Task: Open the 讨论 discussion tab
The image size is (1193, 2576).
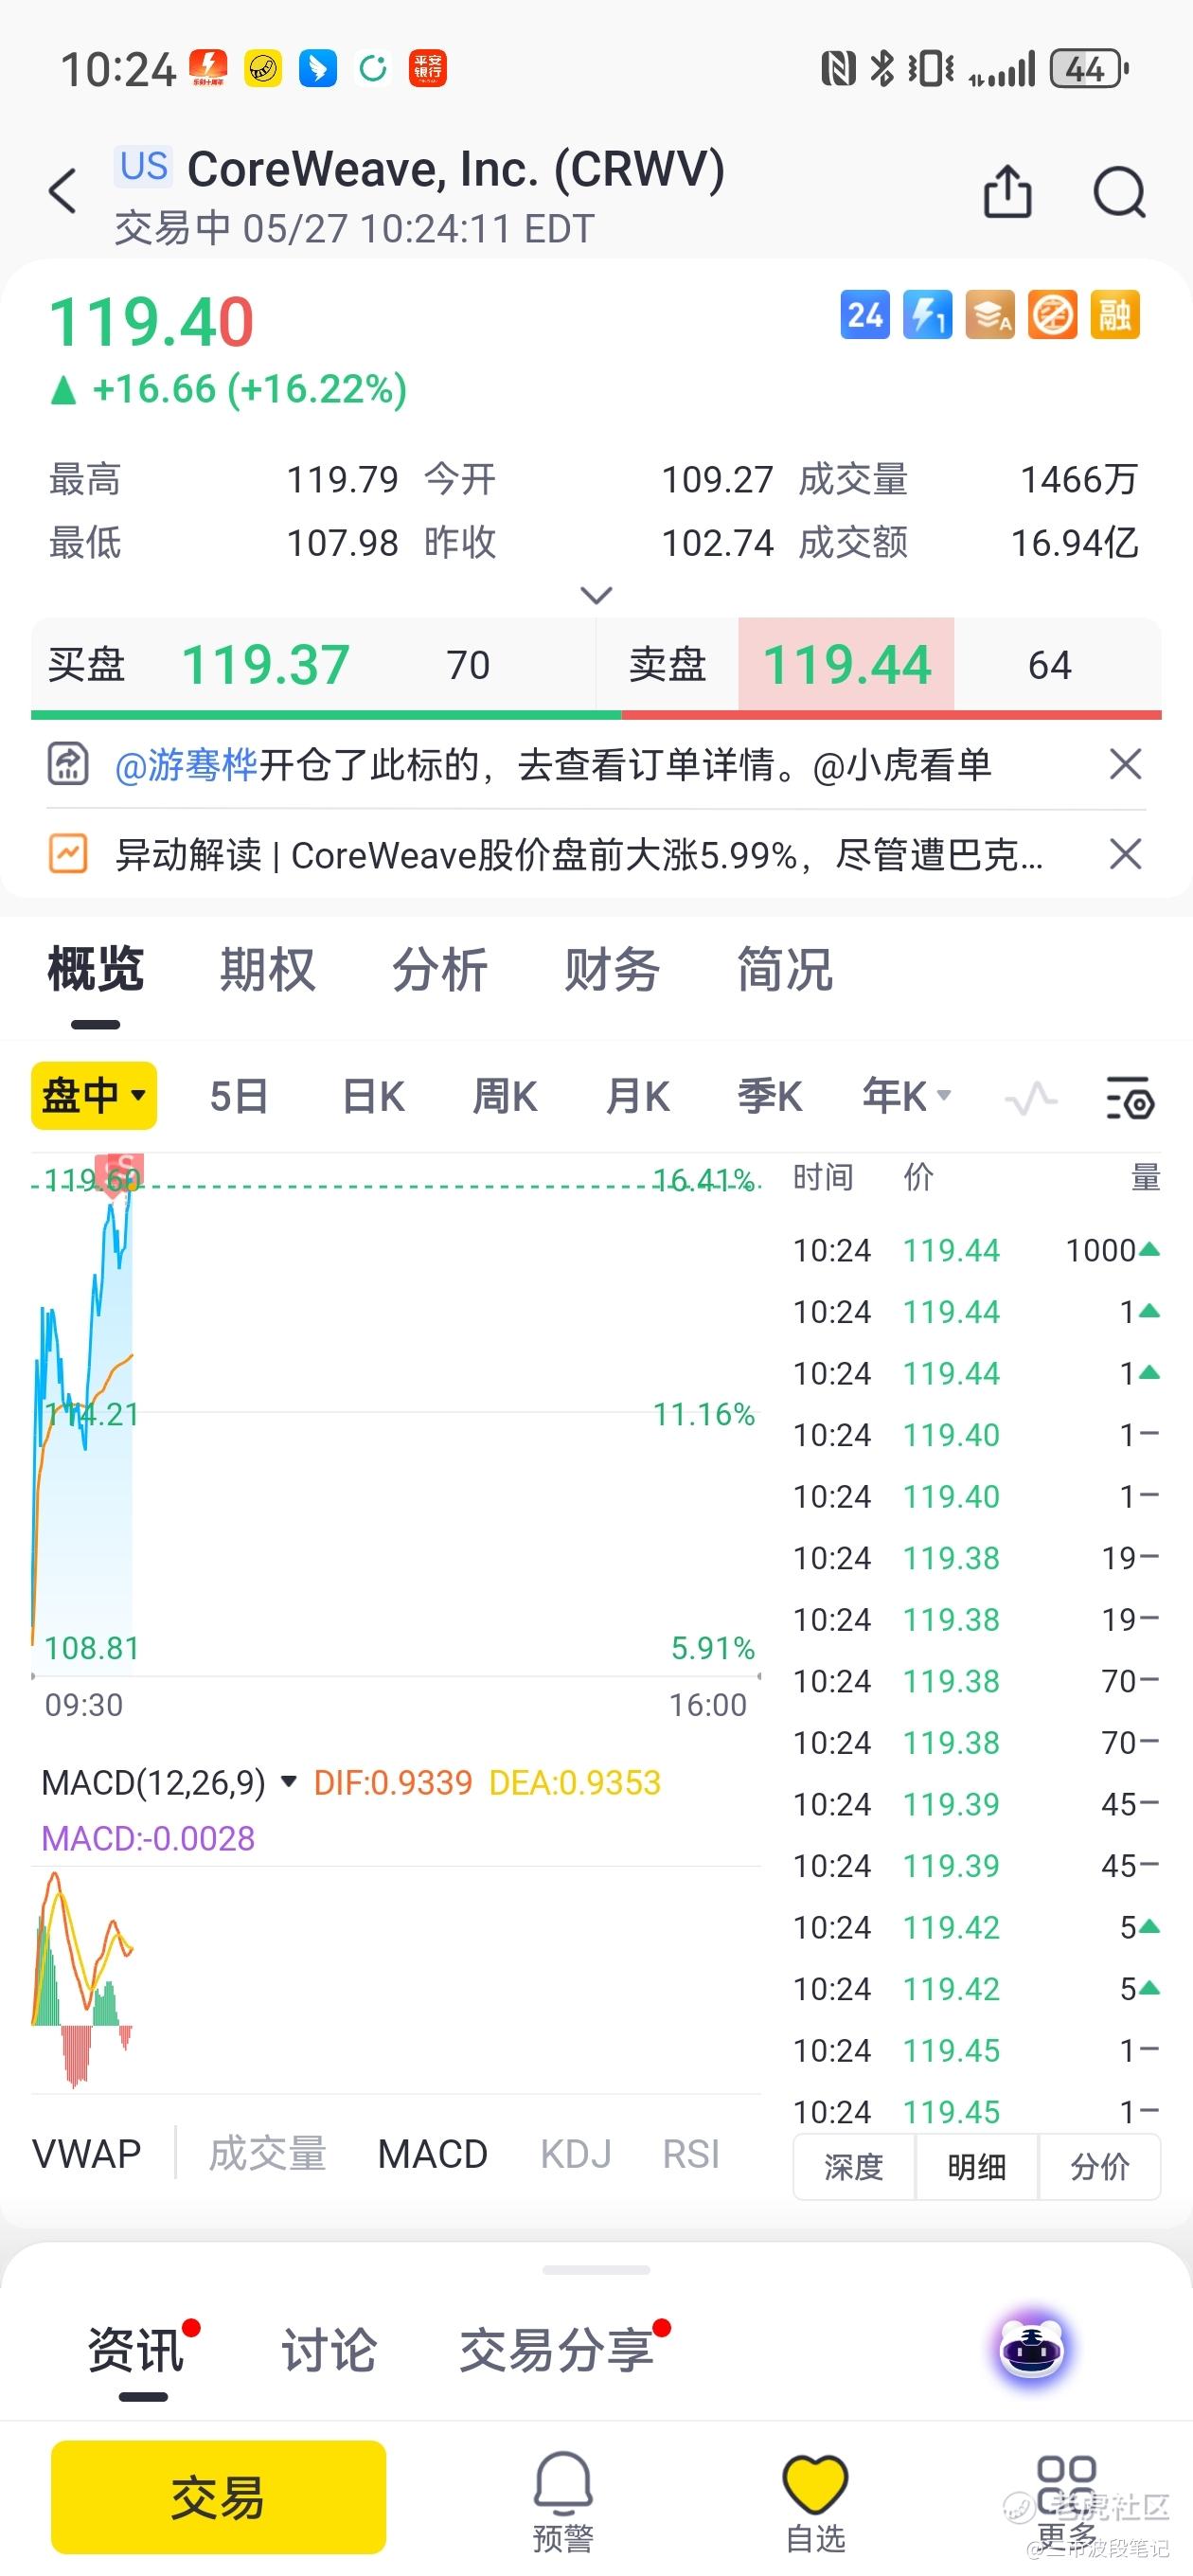Action: tap(329, 2350)
